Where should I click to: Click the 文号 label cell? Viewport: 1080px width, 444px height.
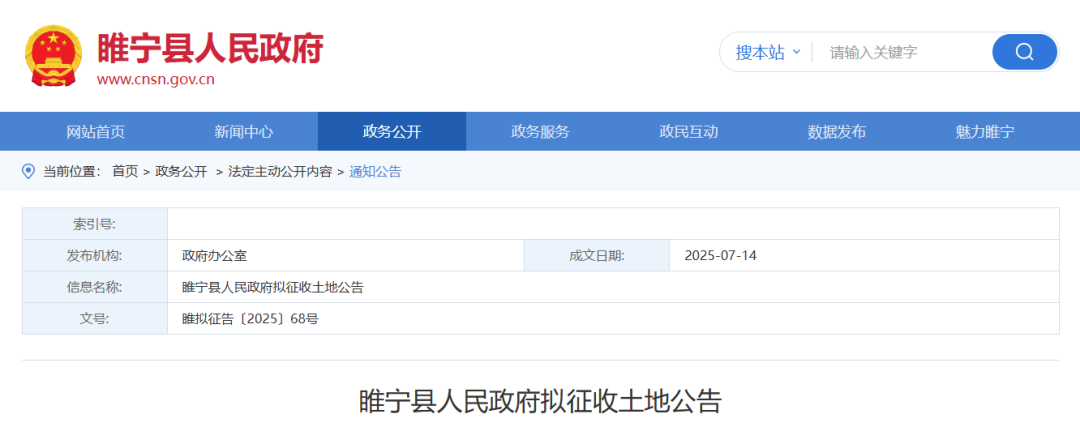(x=95, y=319)
